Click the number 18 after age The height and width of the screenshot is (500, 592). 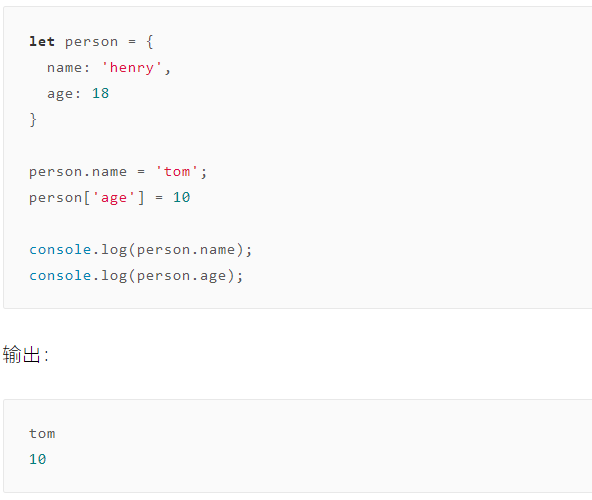click(x=100, y=93)
